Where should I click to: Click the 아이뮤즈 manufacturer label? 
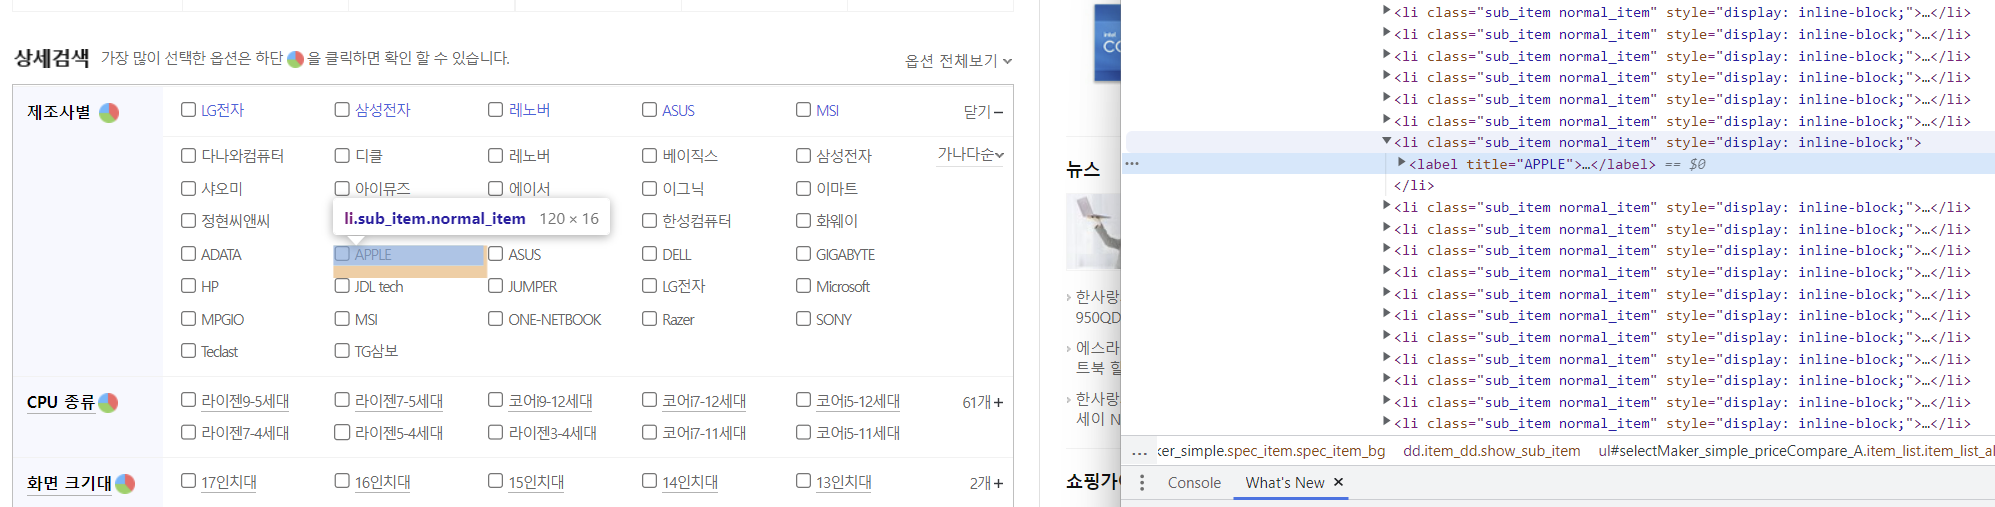[383, 189]
